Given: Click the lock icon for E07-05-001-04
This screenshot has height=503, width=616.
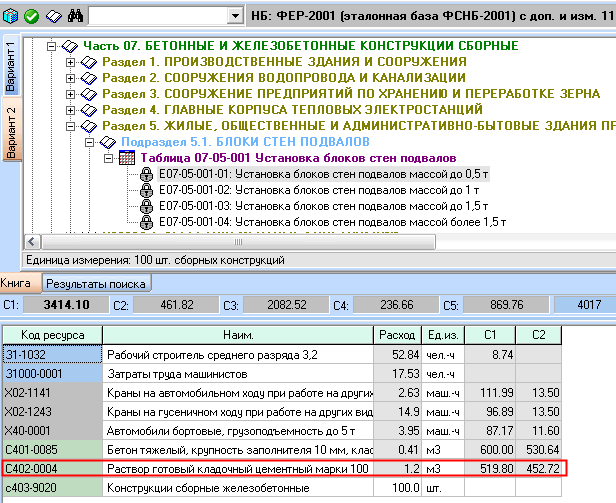Looking at the screenshot, I should (145, 222).
